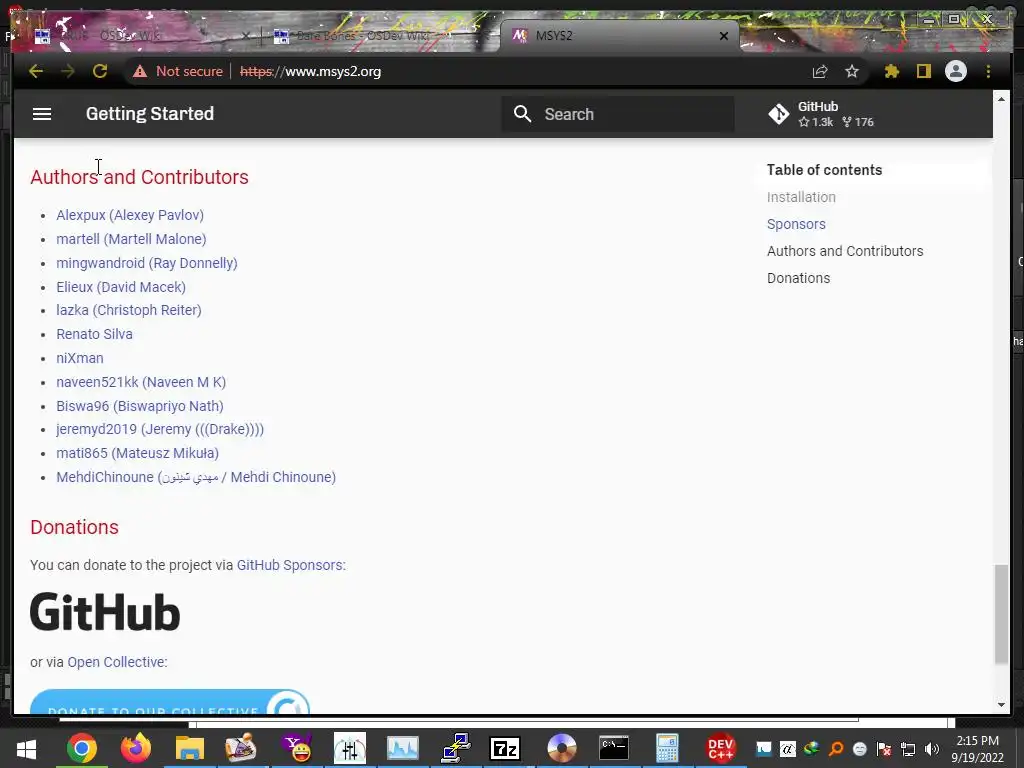This screenshot has width=1024, height=768.
Task: Open Yahoo Messenger taskbar icon
Action: (297, 748)
